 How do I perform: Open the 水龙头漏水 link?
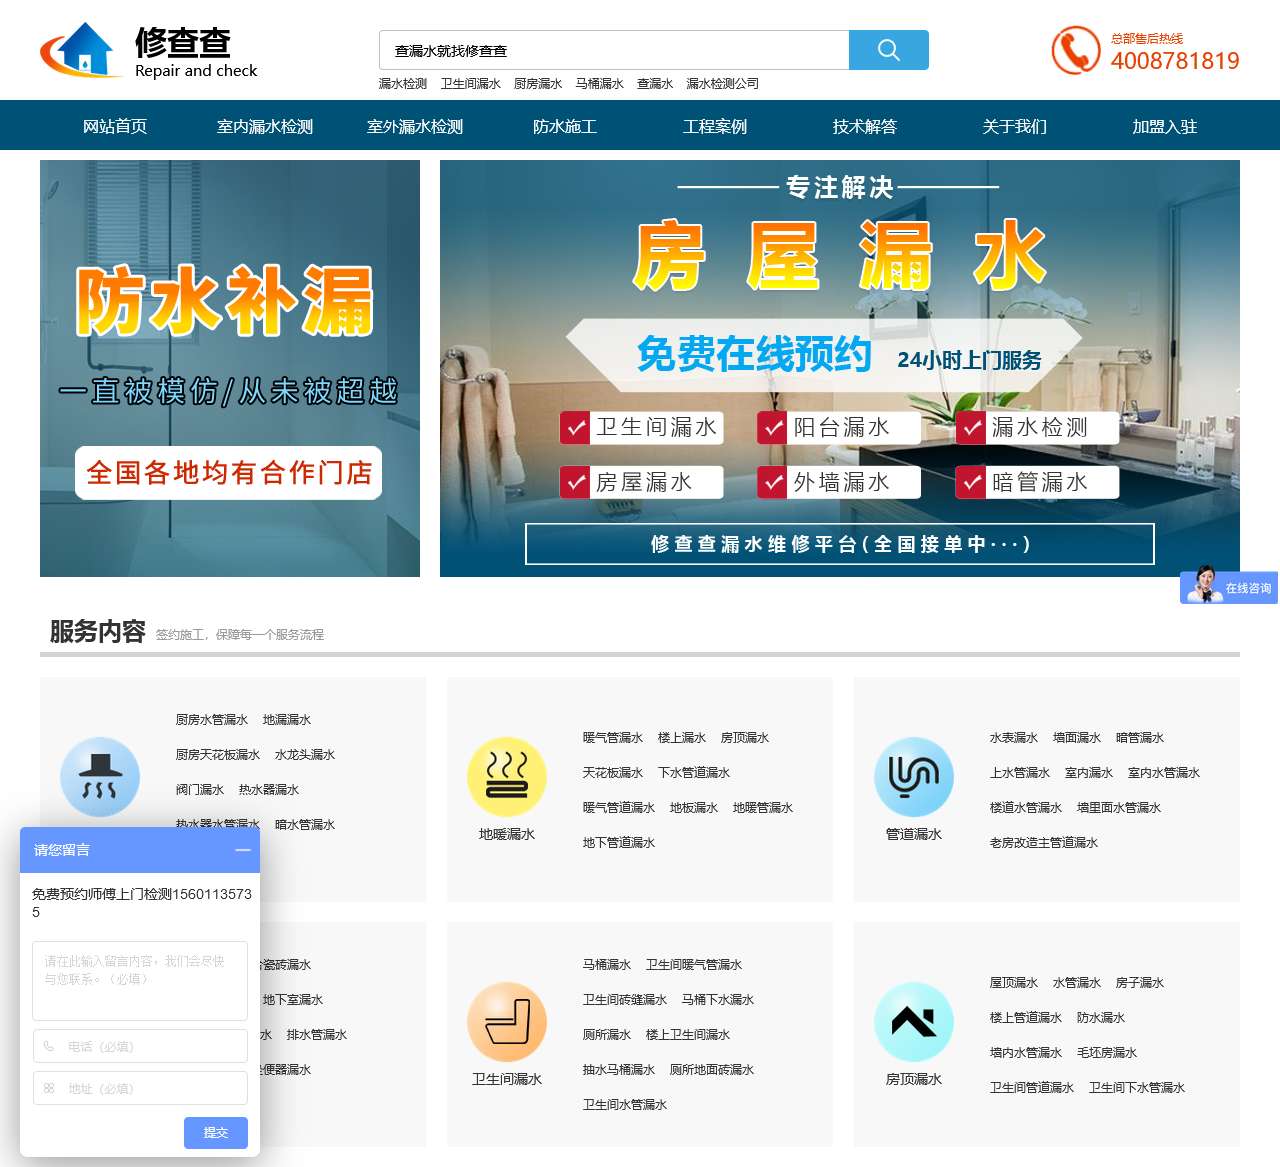click(305, 755)
